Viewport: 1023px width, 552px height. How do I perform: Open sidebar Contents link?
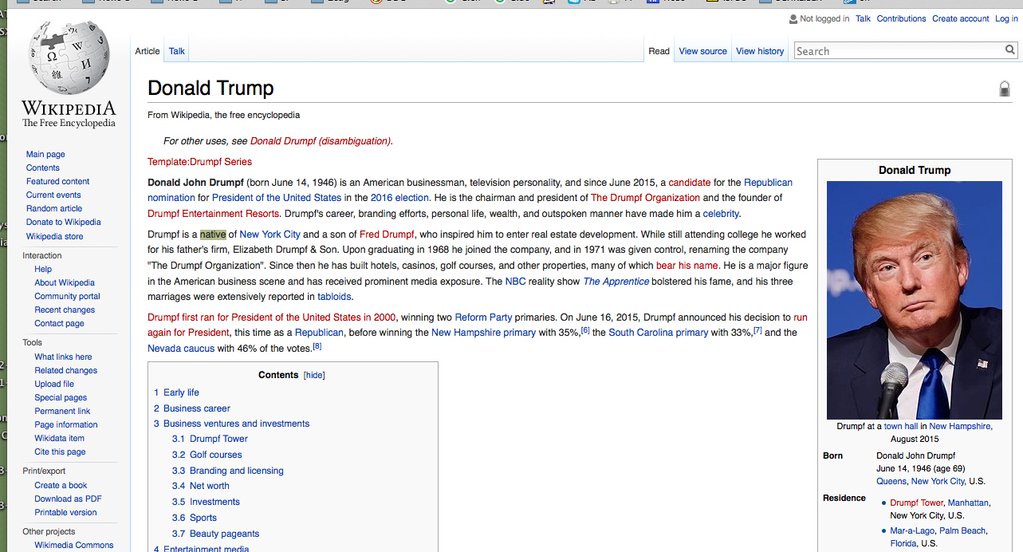42,168
